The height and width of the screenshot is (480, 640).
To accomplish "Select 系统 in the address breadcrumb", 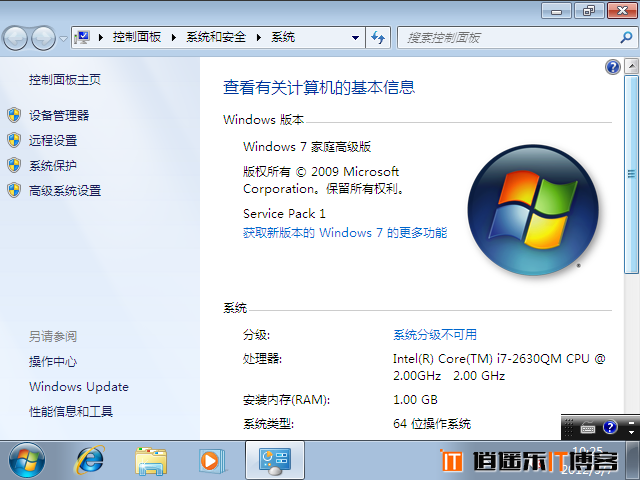I will tap(283, 37).
